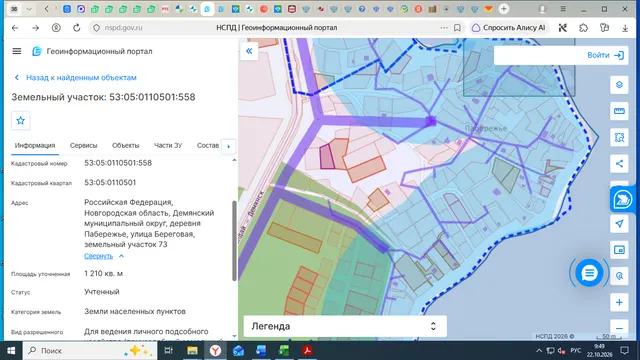This screenshot has width=640, height=360.
Task: Show more tabs with the right arrow
Action: click(x=229, y=146)
